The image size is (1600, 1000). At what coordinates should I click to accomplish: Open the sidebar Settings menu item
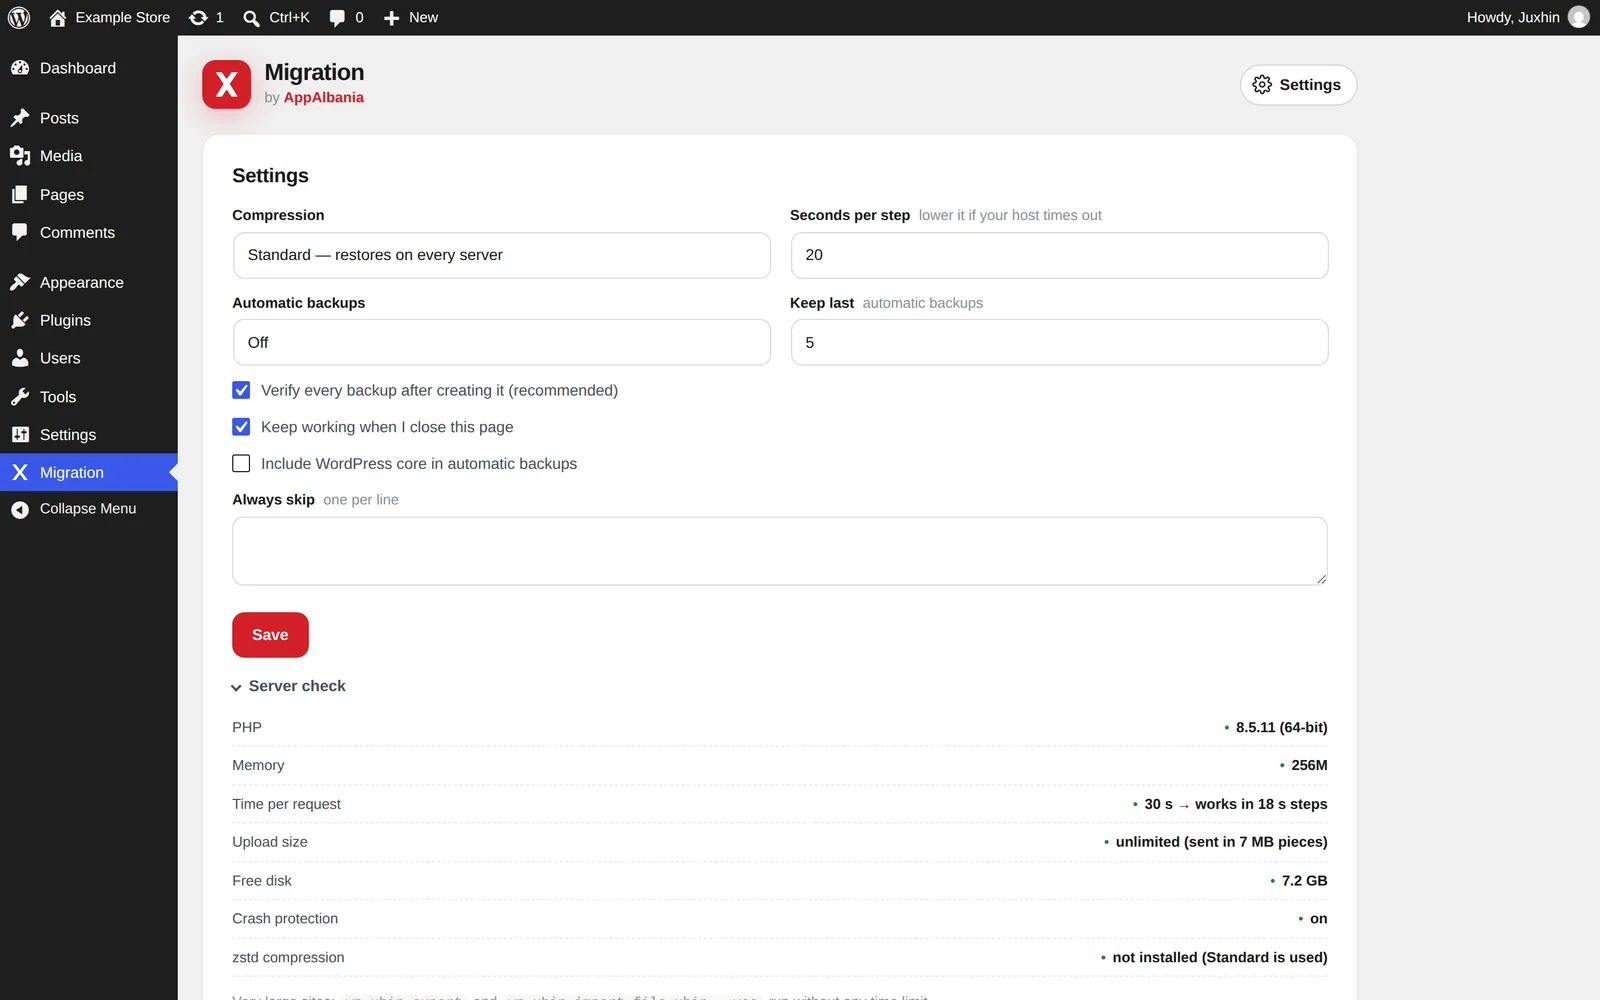pyautogui.click(x=89, y=435)
